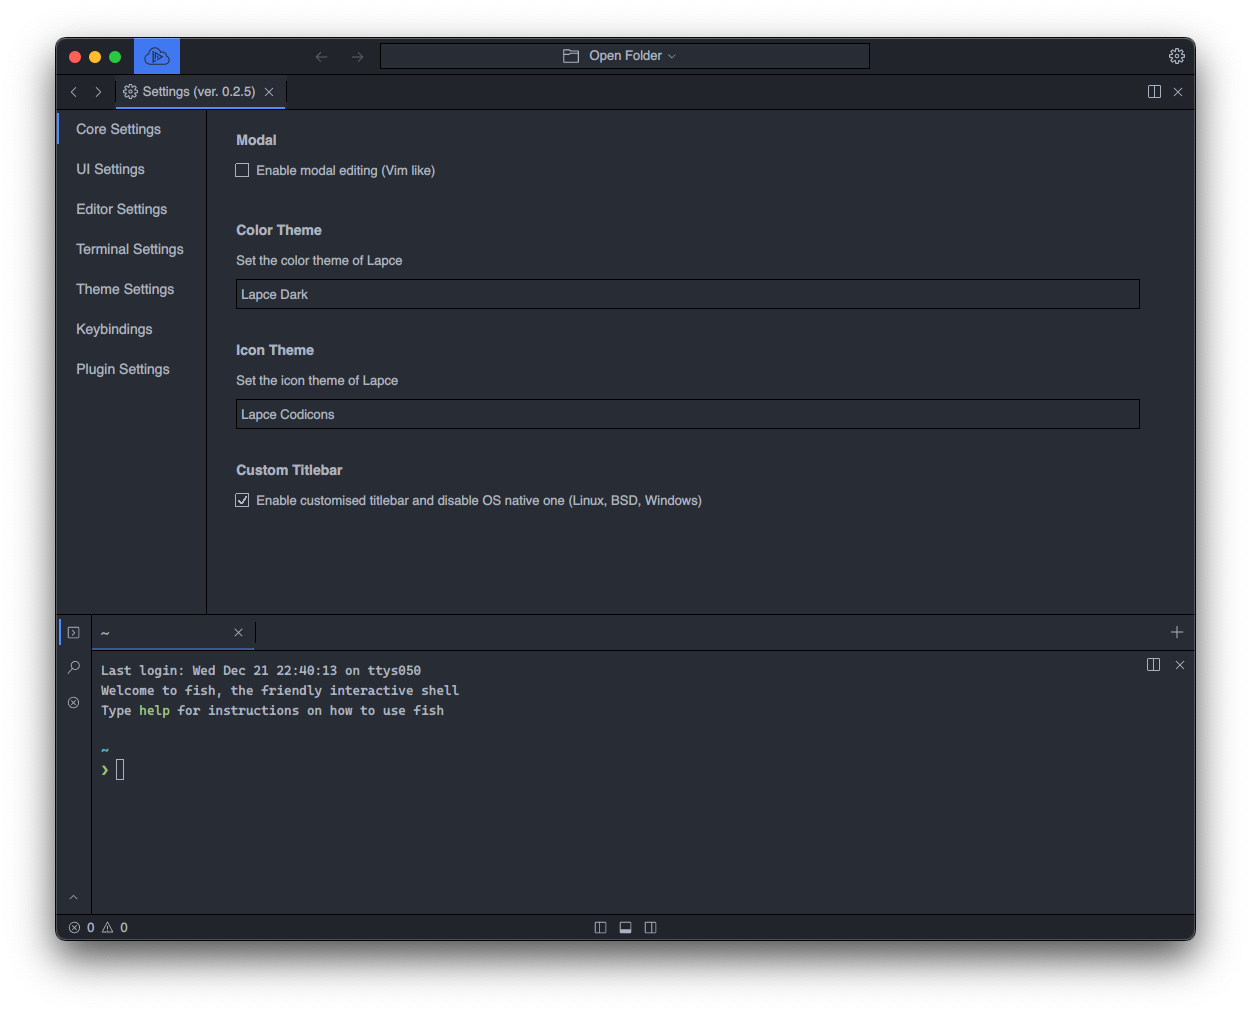
Task: Split the terminal pane
Action: 1153,665
